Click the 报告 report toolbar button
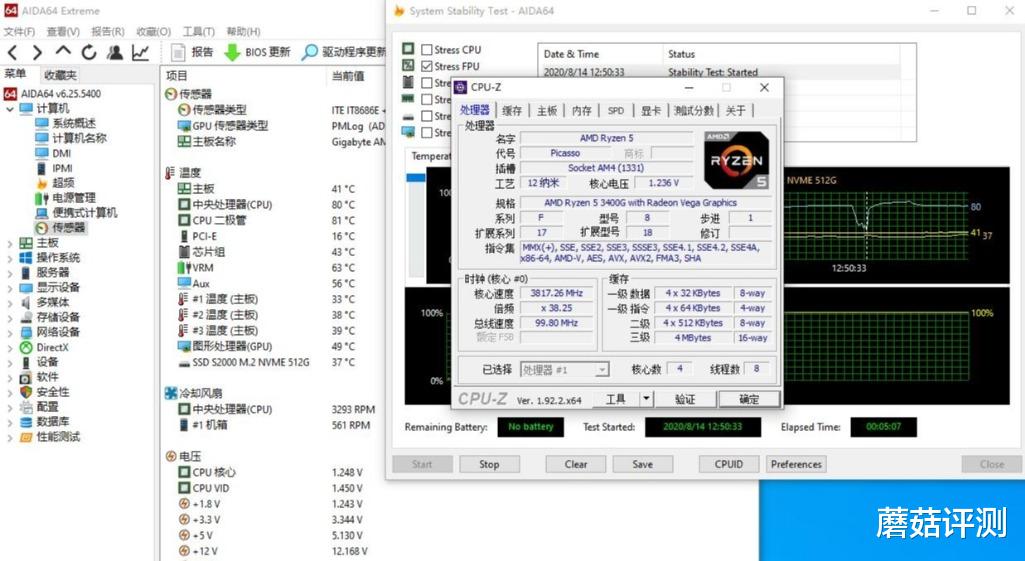This screenshot has width=1025, height=561. click(192, 52)
